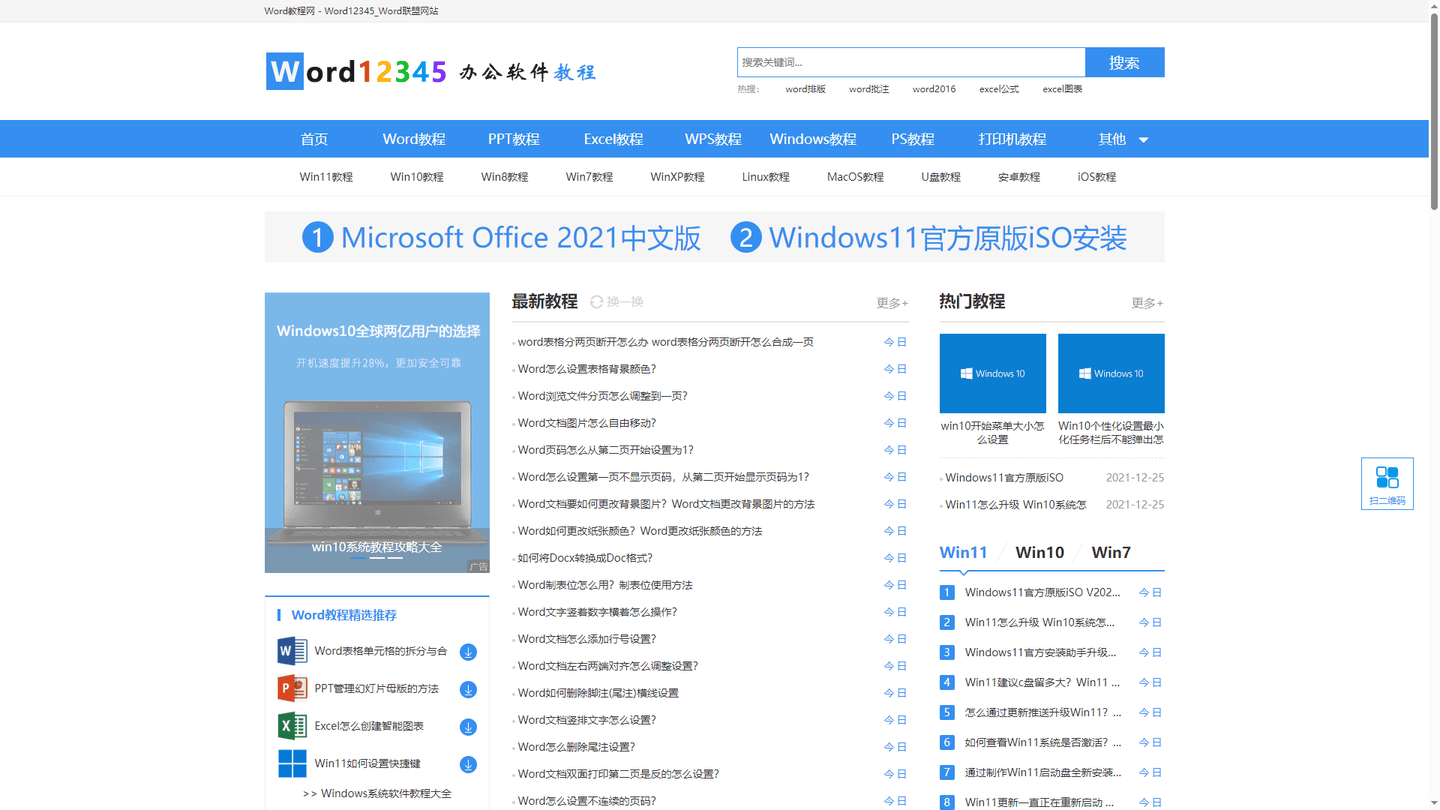Click 今日 marker beside Word文档逐排文字怎么设置
Image resolution: width=1440 pixels, height=810 pixels.
[x=896, y=720]
